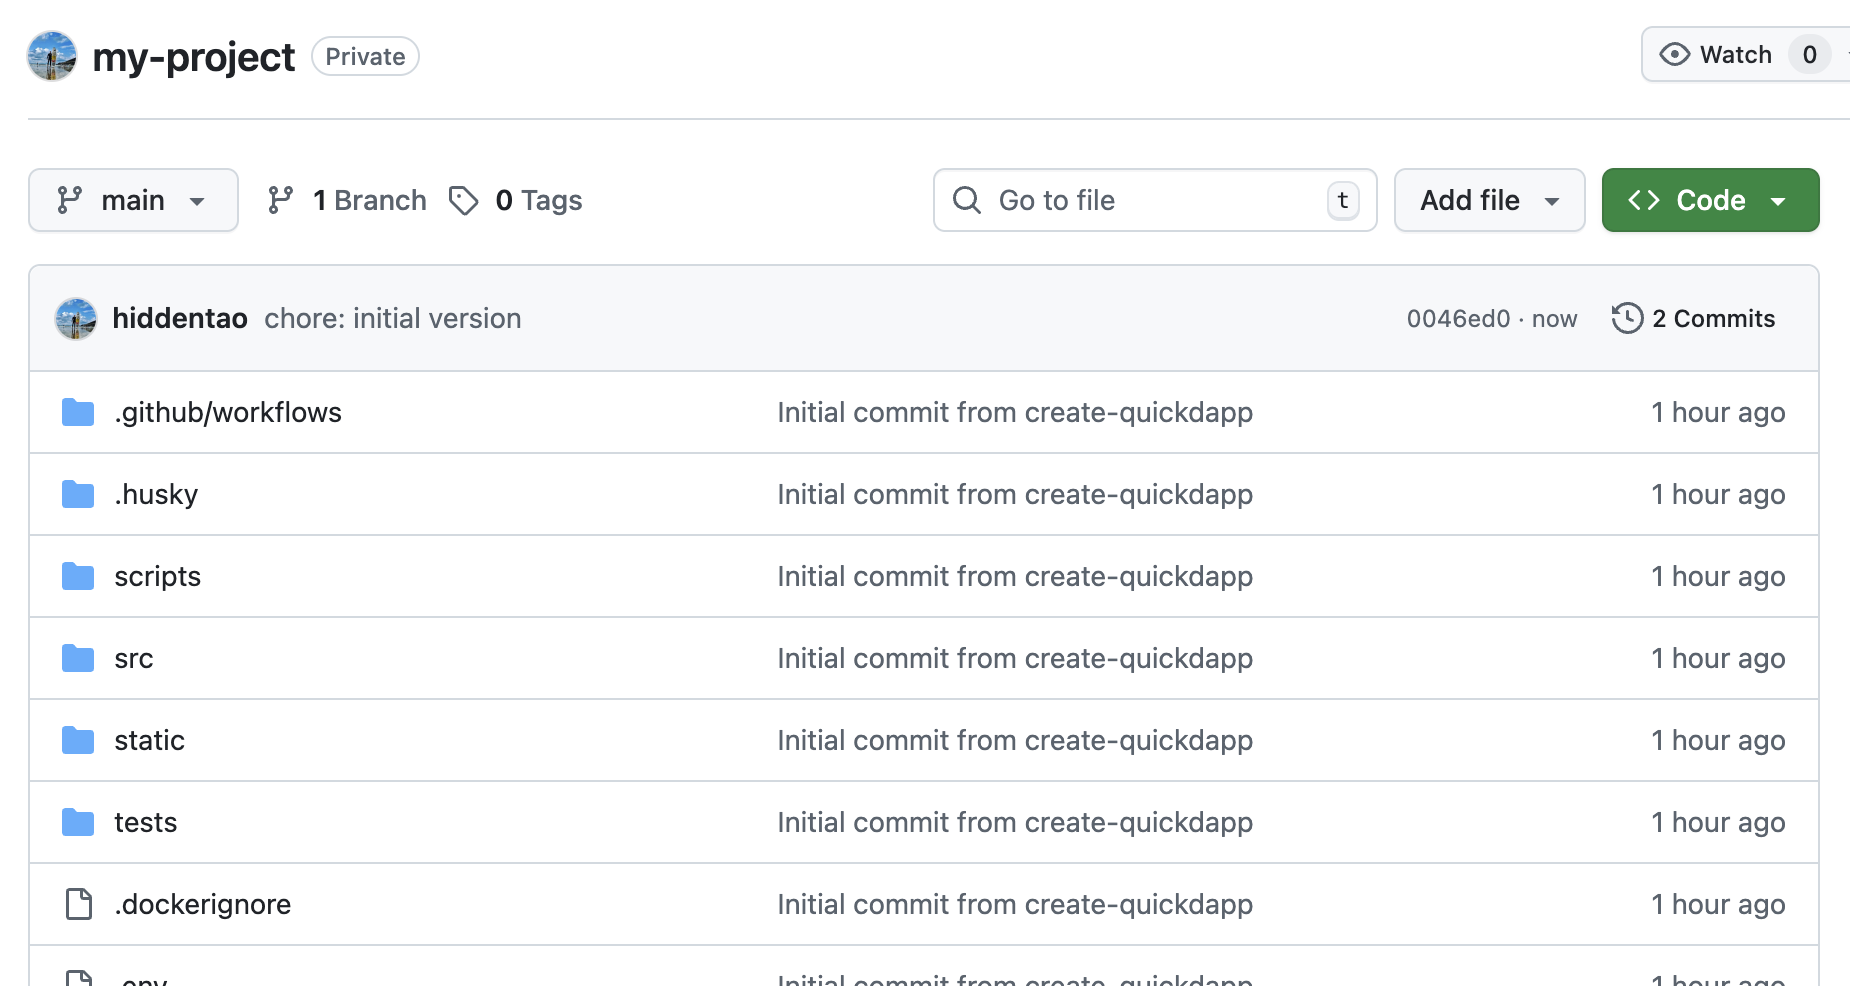This screenshot has width=1850, height=986.
Task: Click the .husky folder icon
Action: click(78, 494)
